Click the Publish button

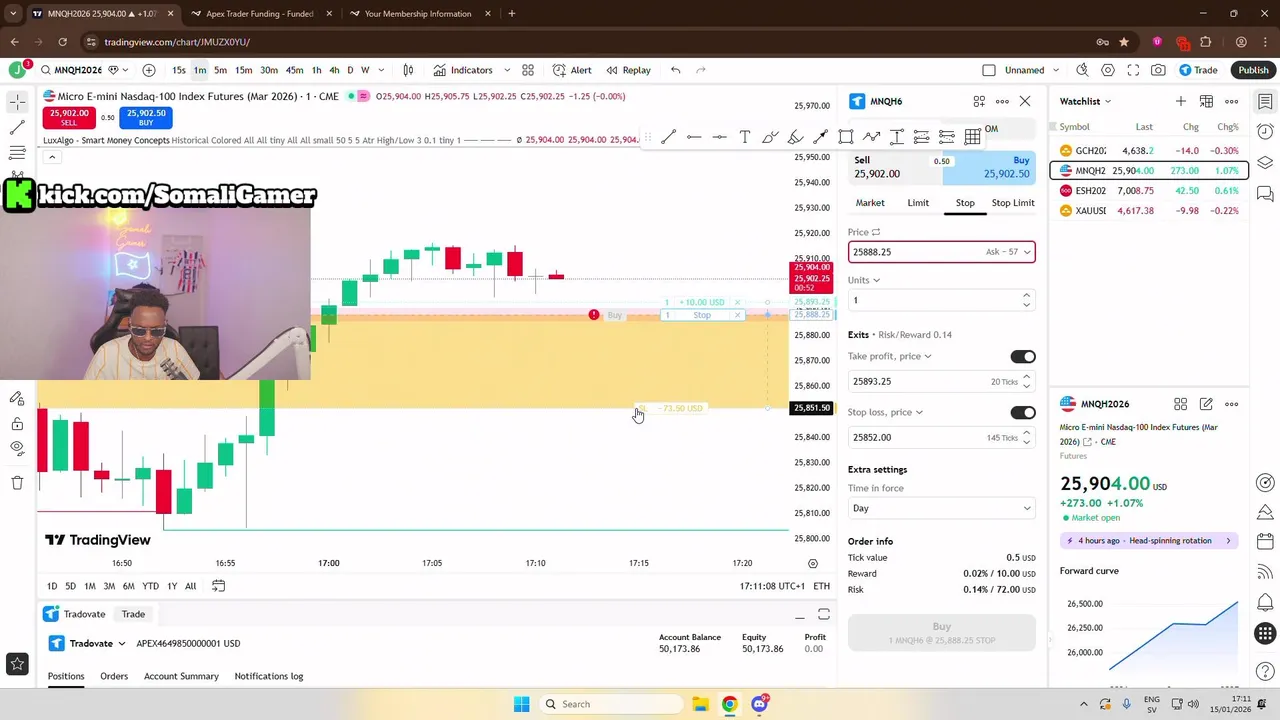(x=1253, y=70)
